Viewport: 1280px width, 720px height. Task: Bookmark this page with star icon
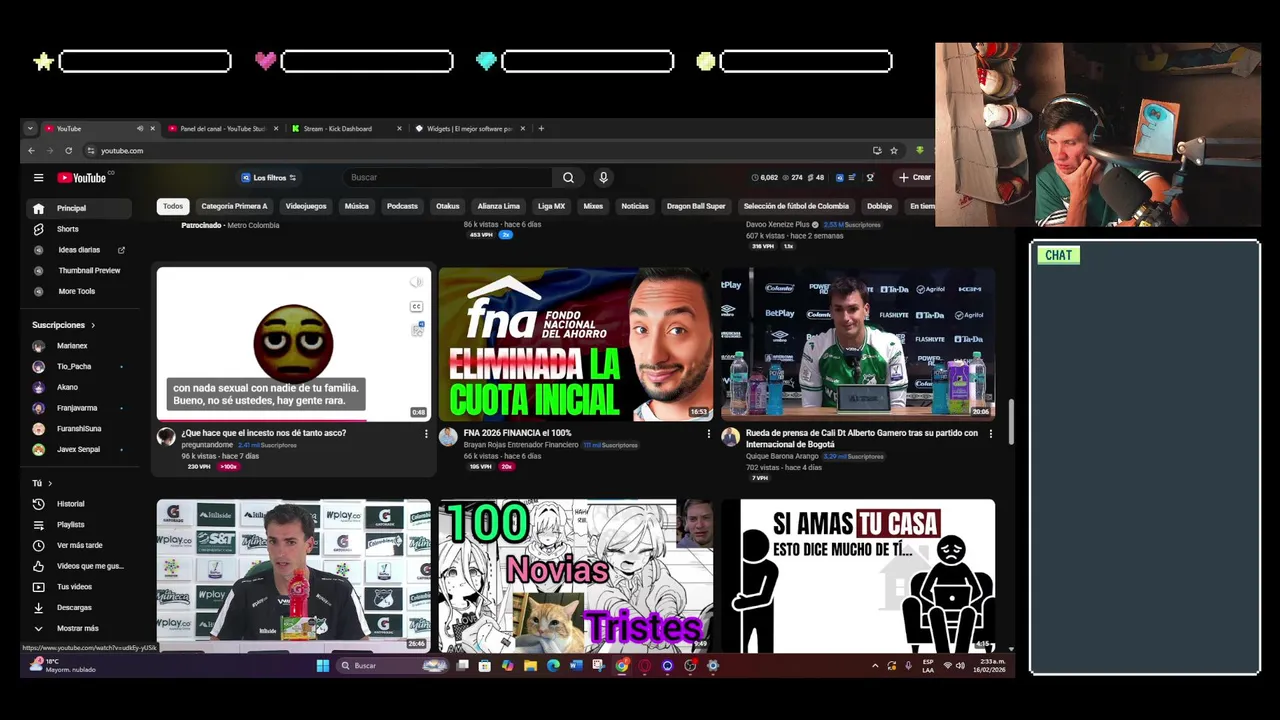[x=894, y=151]
